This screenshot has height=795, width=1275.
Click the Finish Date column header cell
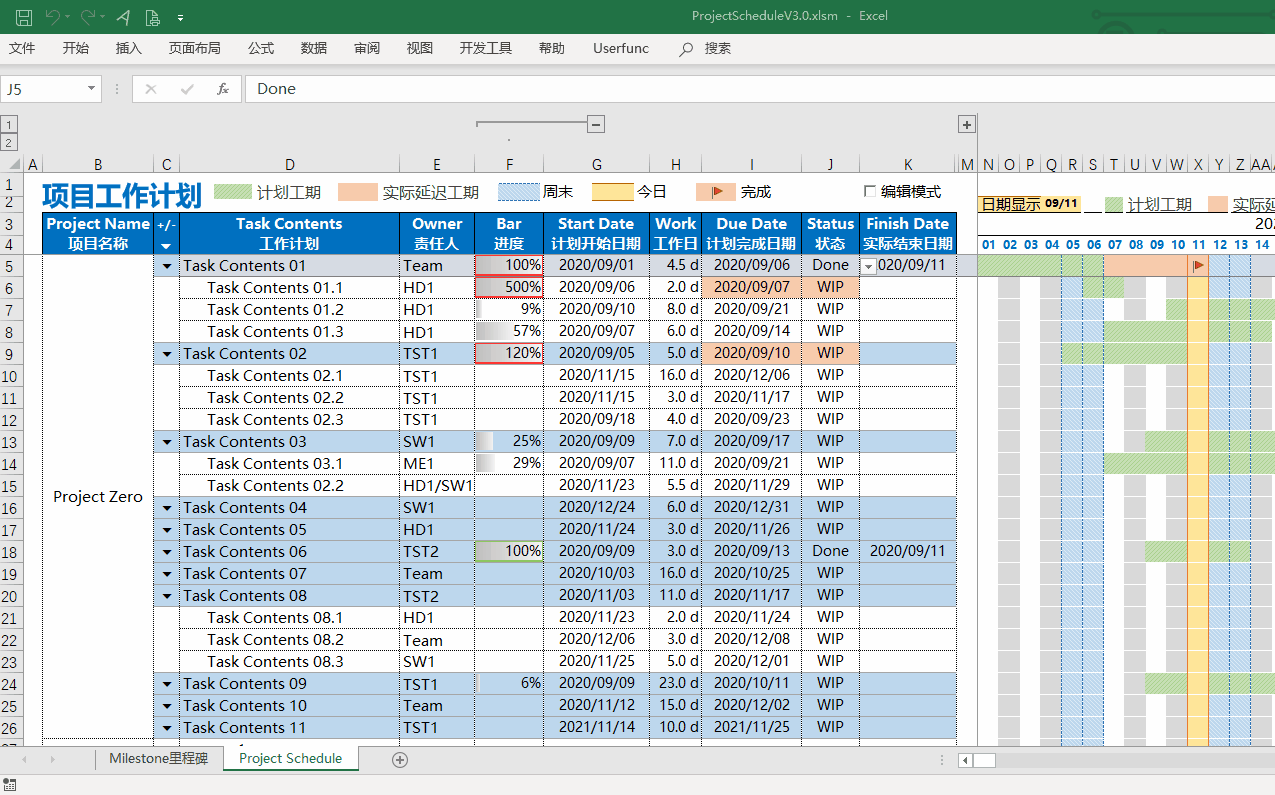(x=908, y=233)
